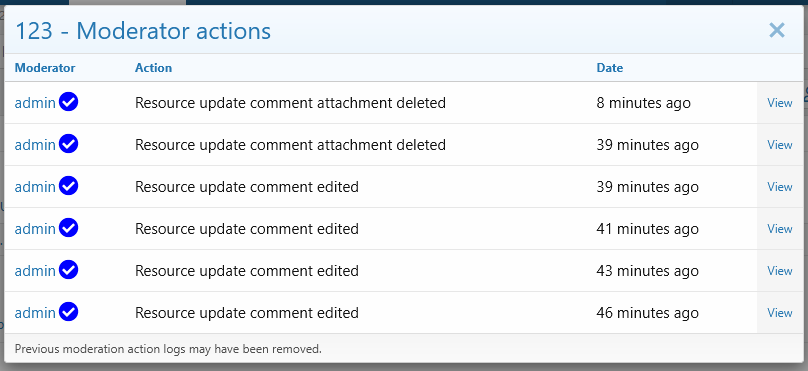
Task: Click the Date column header
Action: (610, 68)
